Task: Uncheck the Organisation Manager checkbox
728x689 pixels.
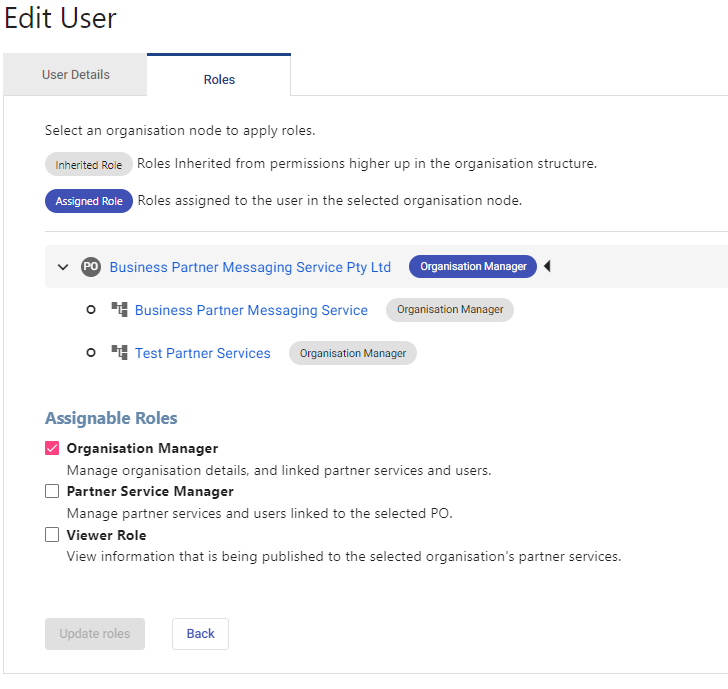Action: point(52,448)
